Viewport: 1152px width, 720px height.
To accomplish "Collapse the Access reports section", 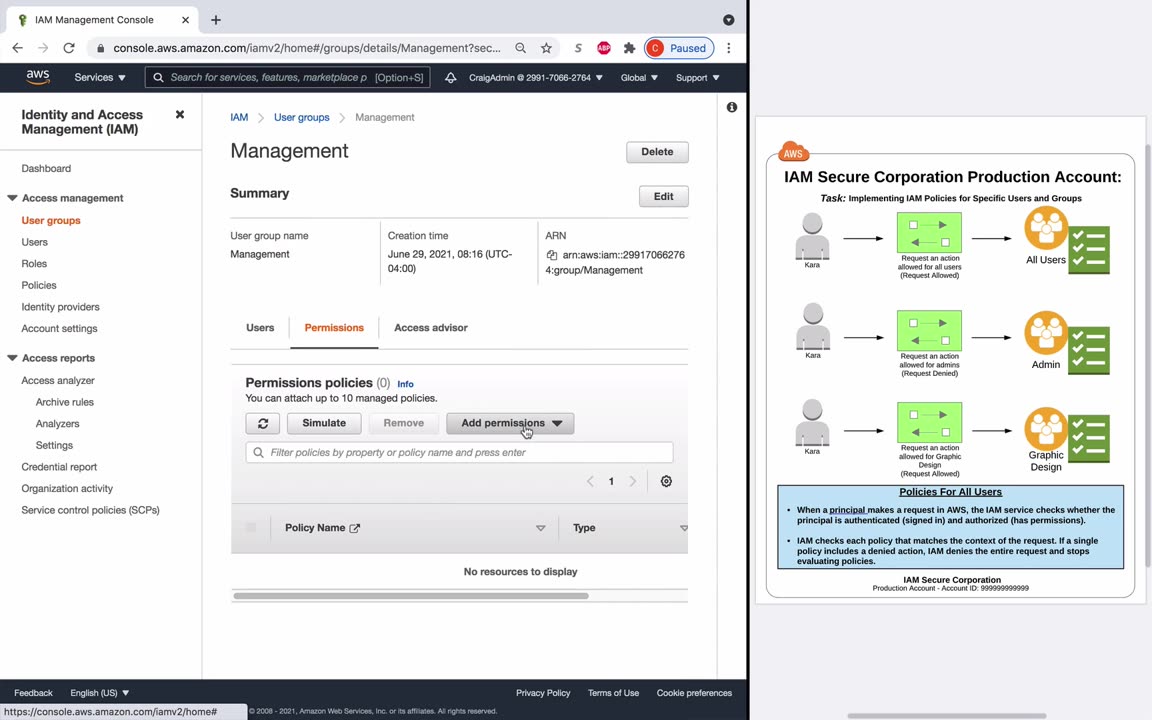I will click(x=12, y=358).
